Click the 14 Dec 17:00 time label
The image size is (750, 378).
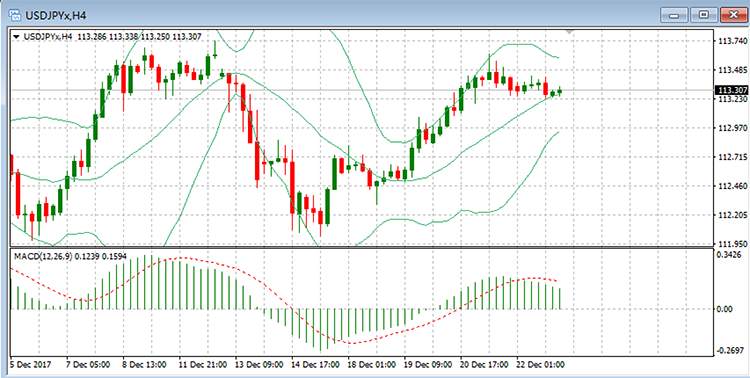(315, 365)
